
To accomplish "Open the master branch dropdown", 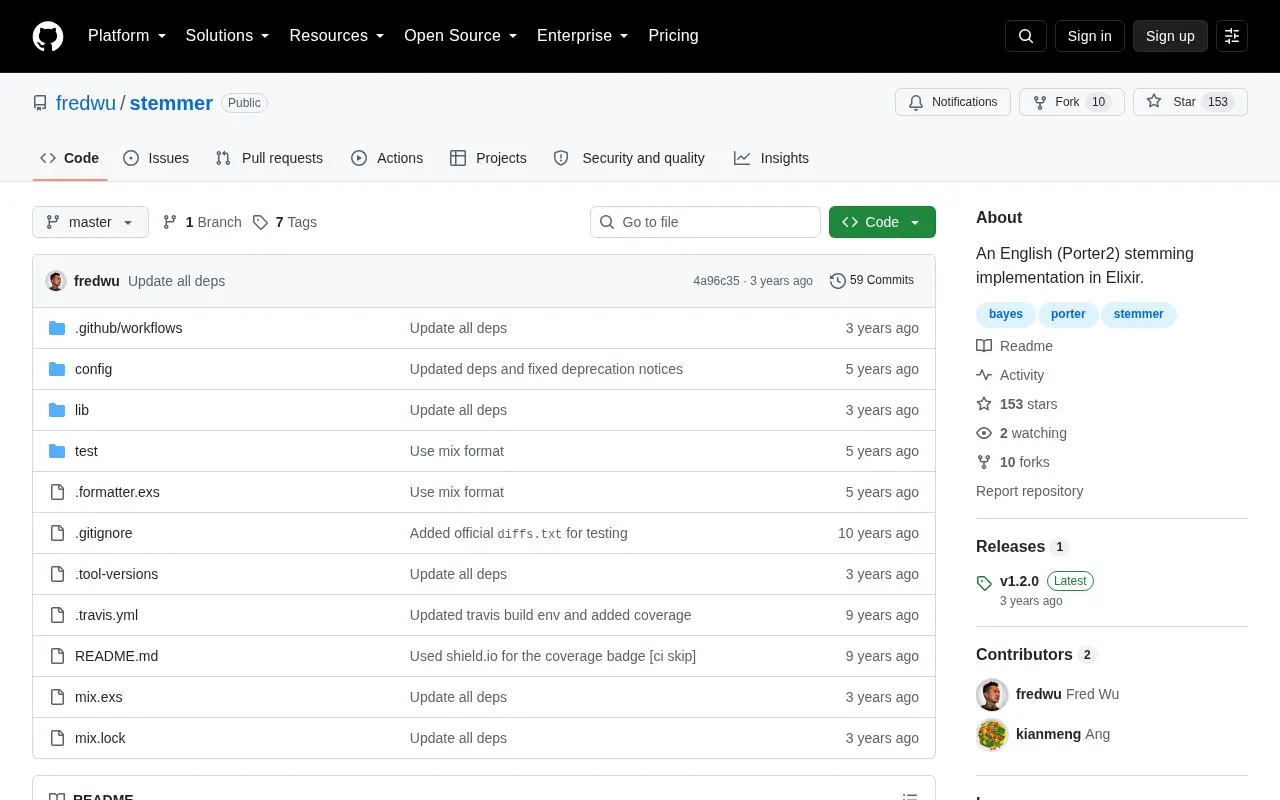I will tap(90, 222).
